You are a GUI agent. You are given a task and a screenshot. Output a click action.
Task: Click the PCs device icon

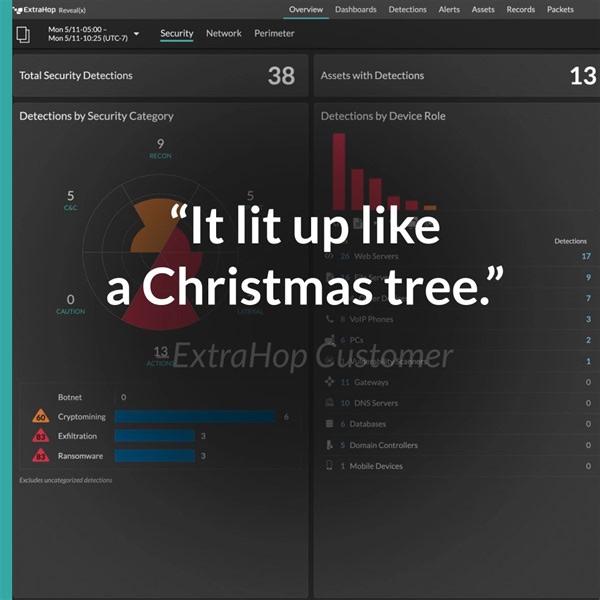pos(329,340)
